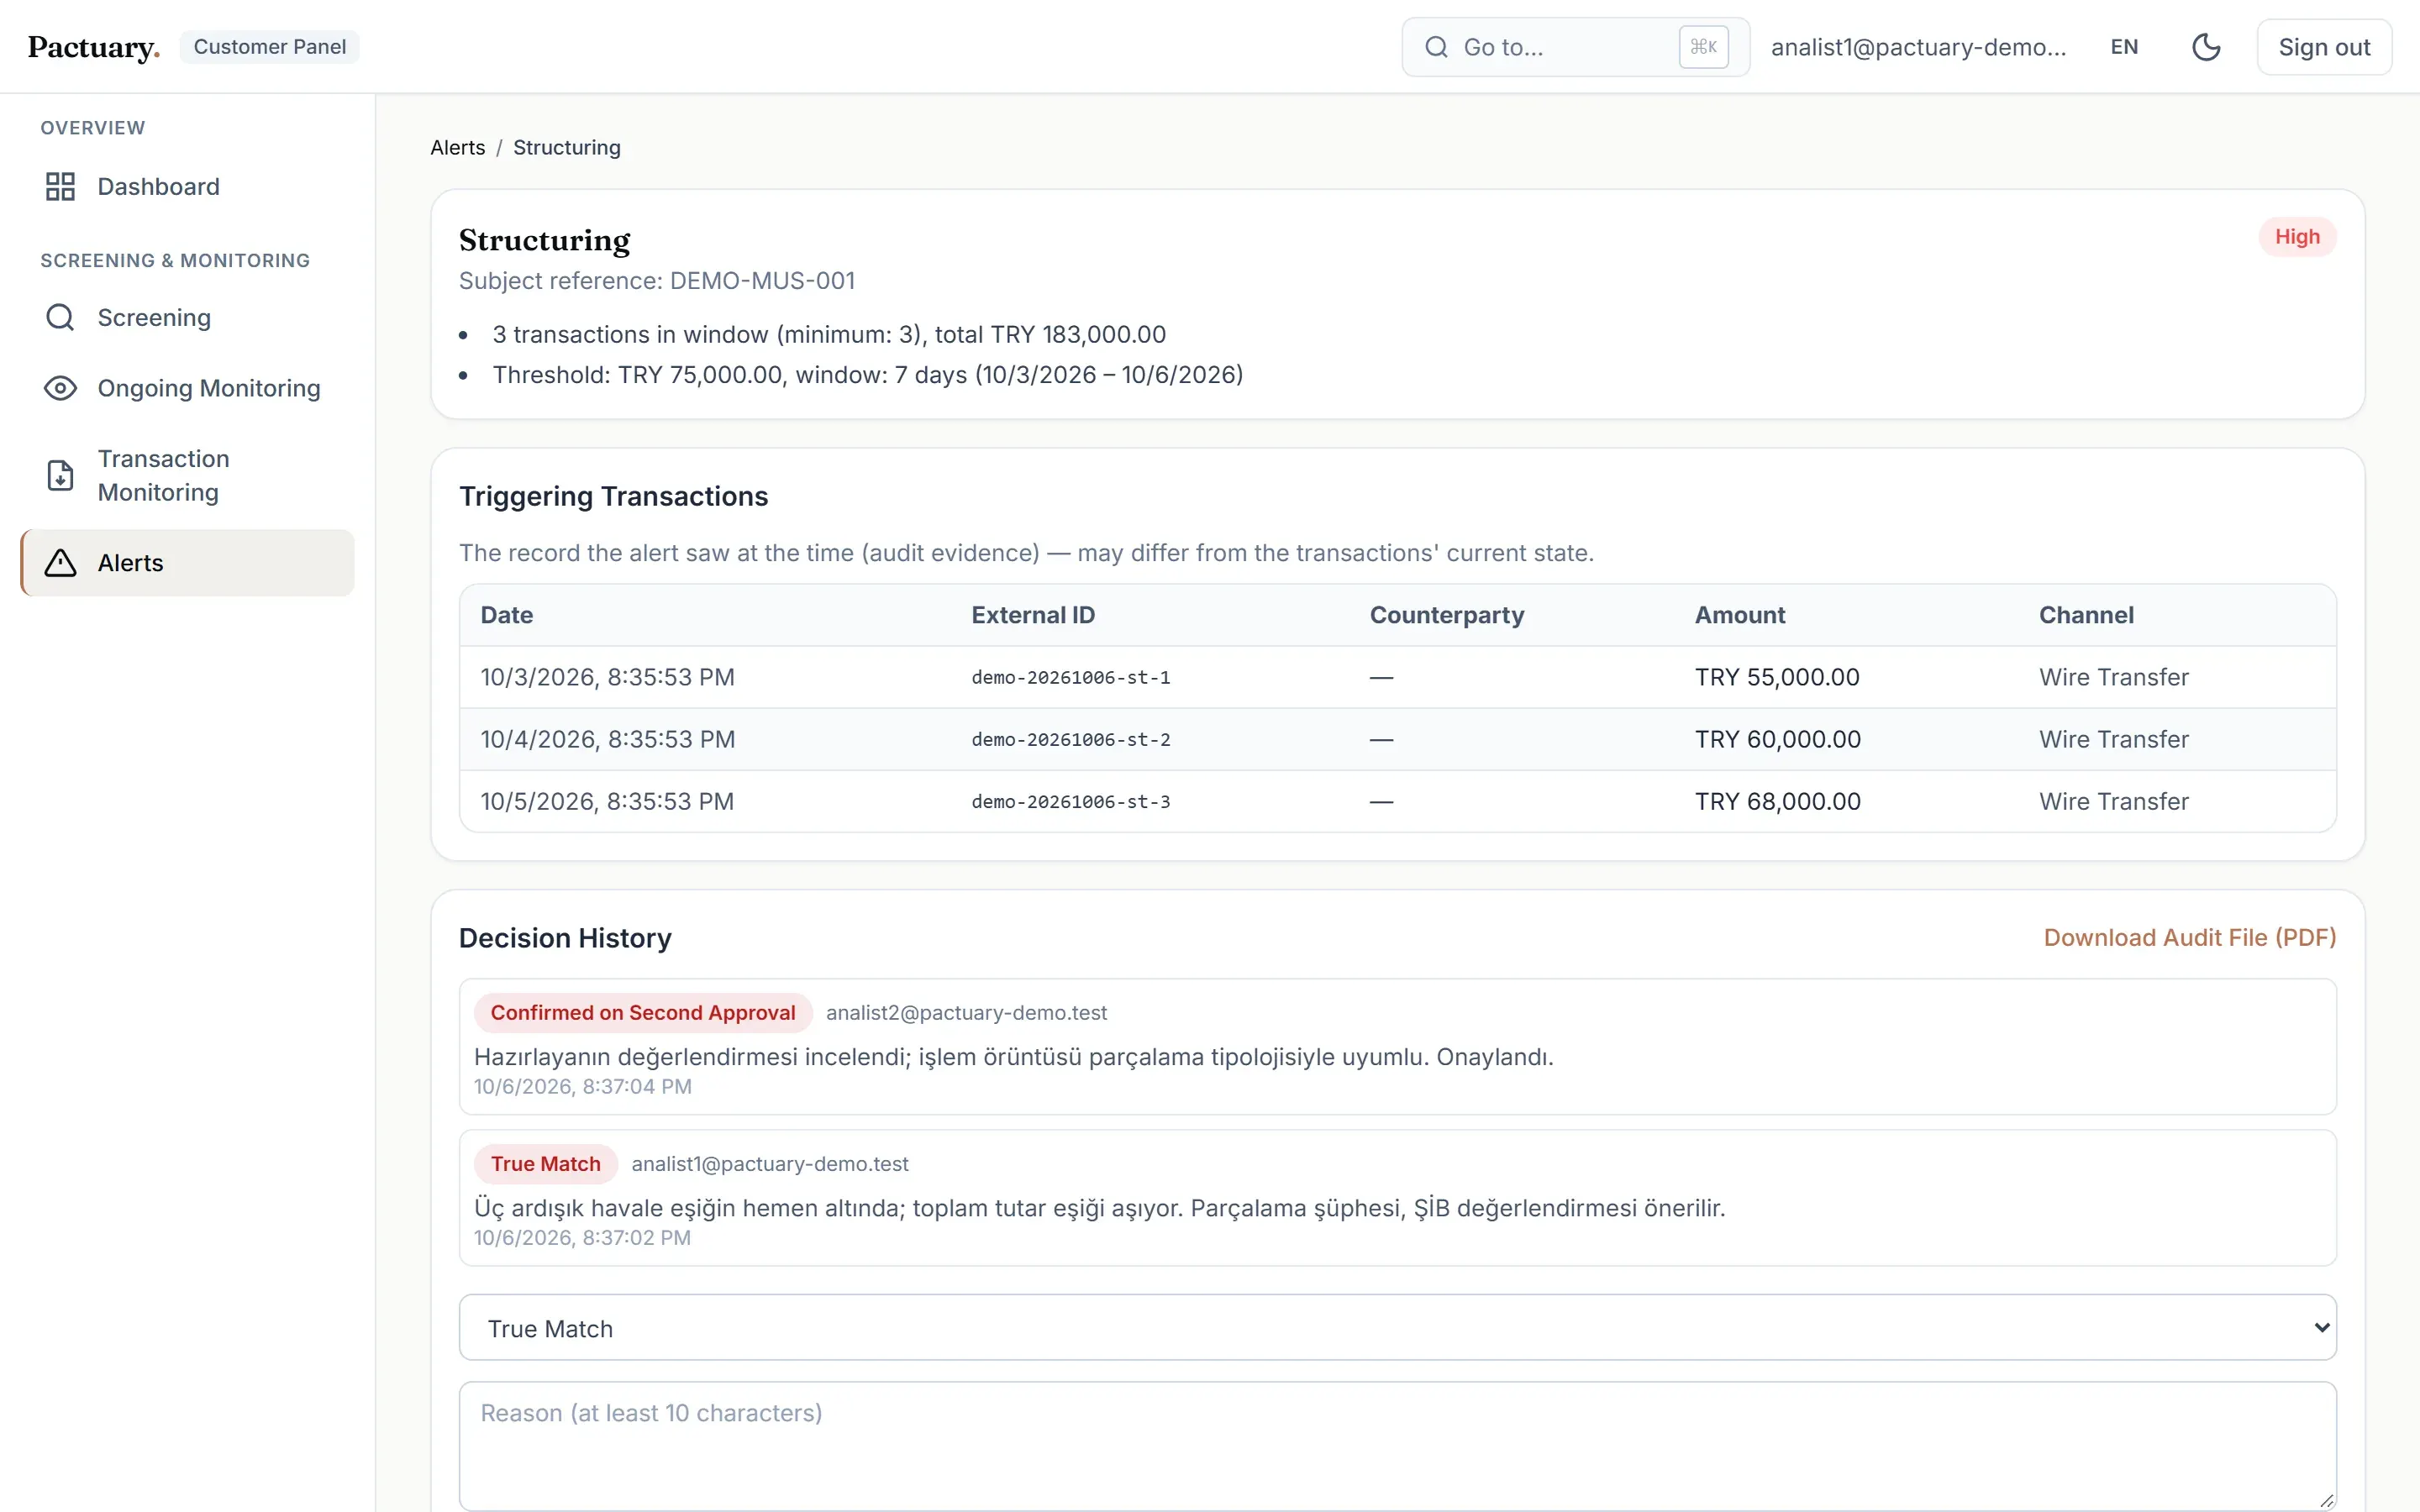The image size is (2420, 1512).
Task: Open Screening in the sidebar
Action: 187,318
